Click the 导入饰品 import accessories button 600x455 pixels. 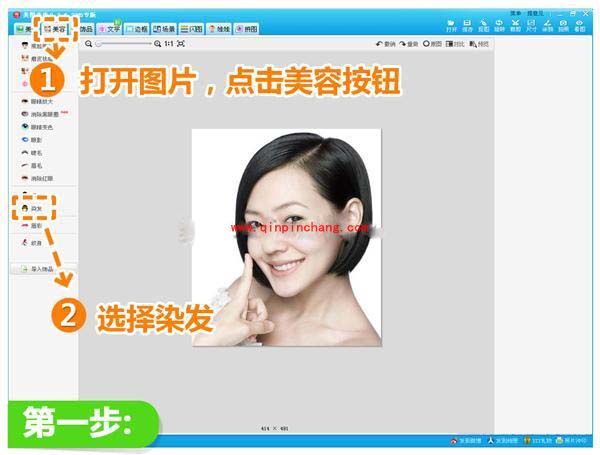click(x=43, y=269)
